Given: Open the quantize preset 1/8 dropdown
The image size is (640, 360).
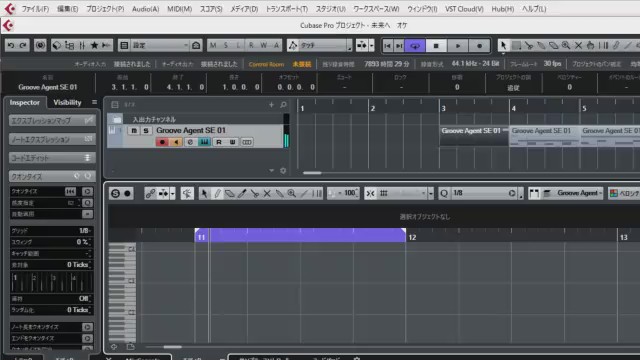Looking at the screenshot, I should [481, 193].
